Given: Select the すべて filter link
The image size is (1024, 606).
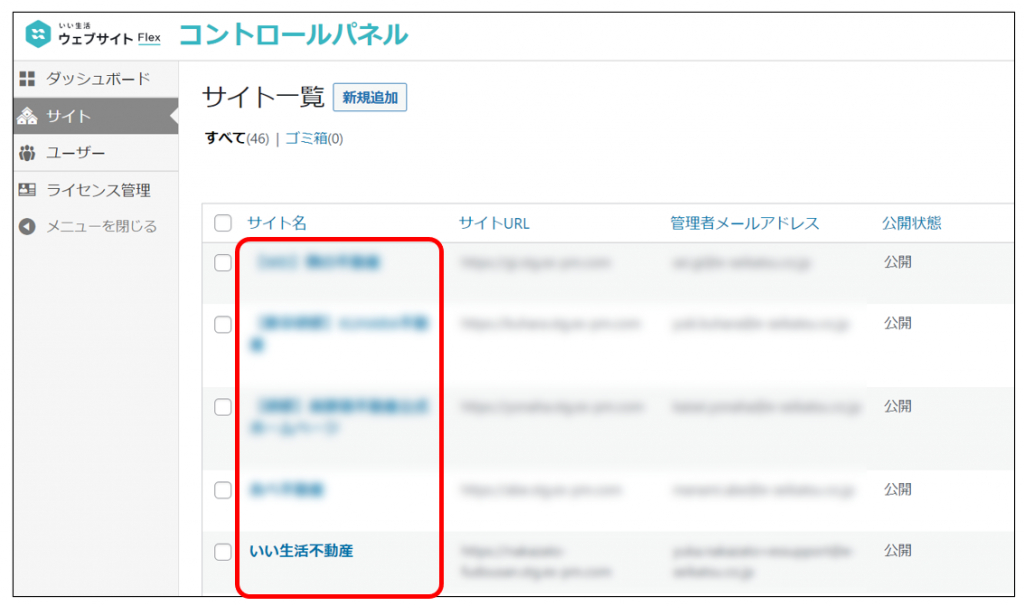Looking at the screenshot, I should [225, 139].
